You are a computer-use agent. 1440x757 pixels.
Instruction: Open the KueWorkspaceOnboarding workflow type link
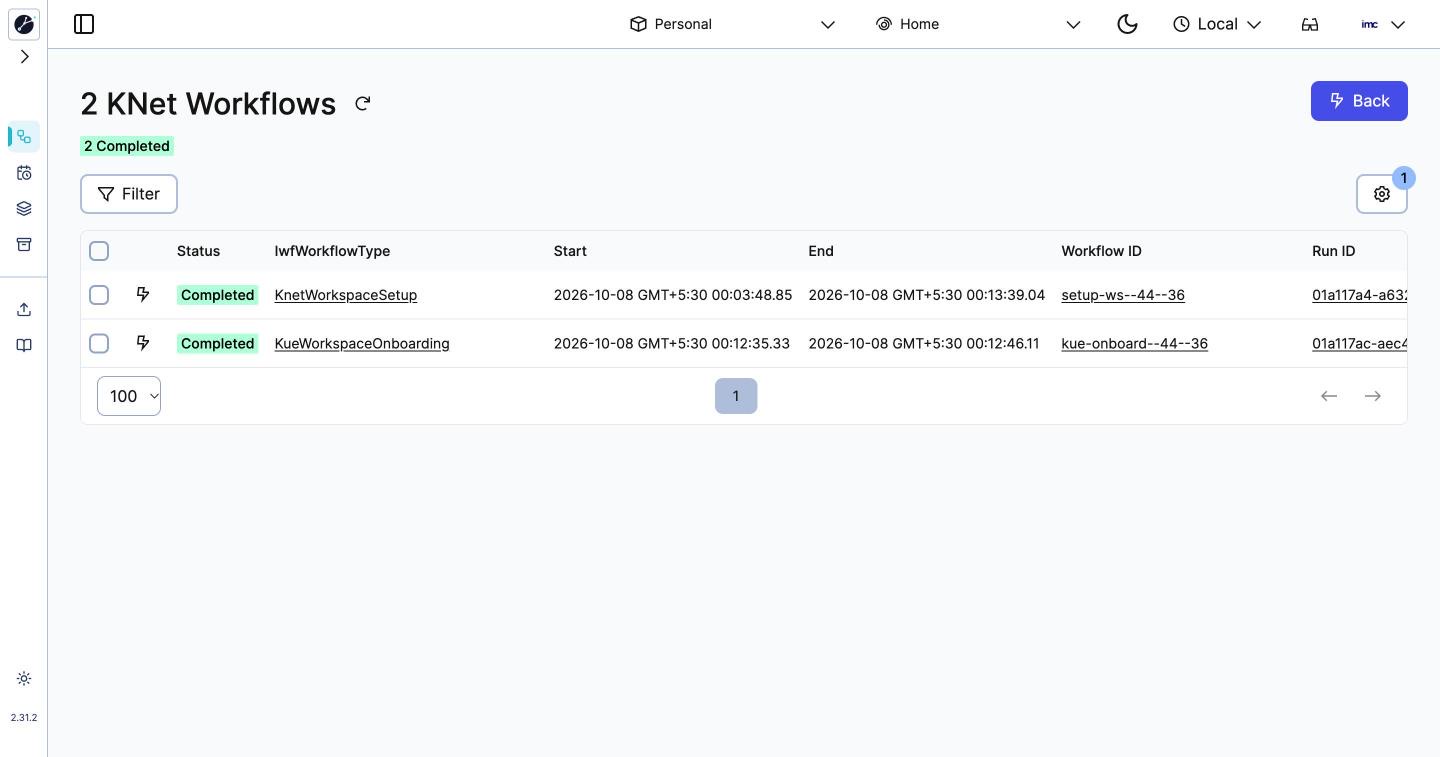click(362, 343)
